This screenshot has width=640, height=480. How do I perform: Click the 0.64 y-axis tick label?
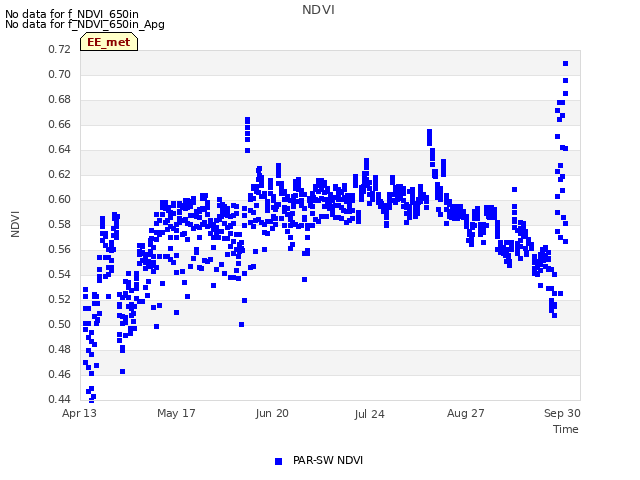click(60, 149)
